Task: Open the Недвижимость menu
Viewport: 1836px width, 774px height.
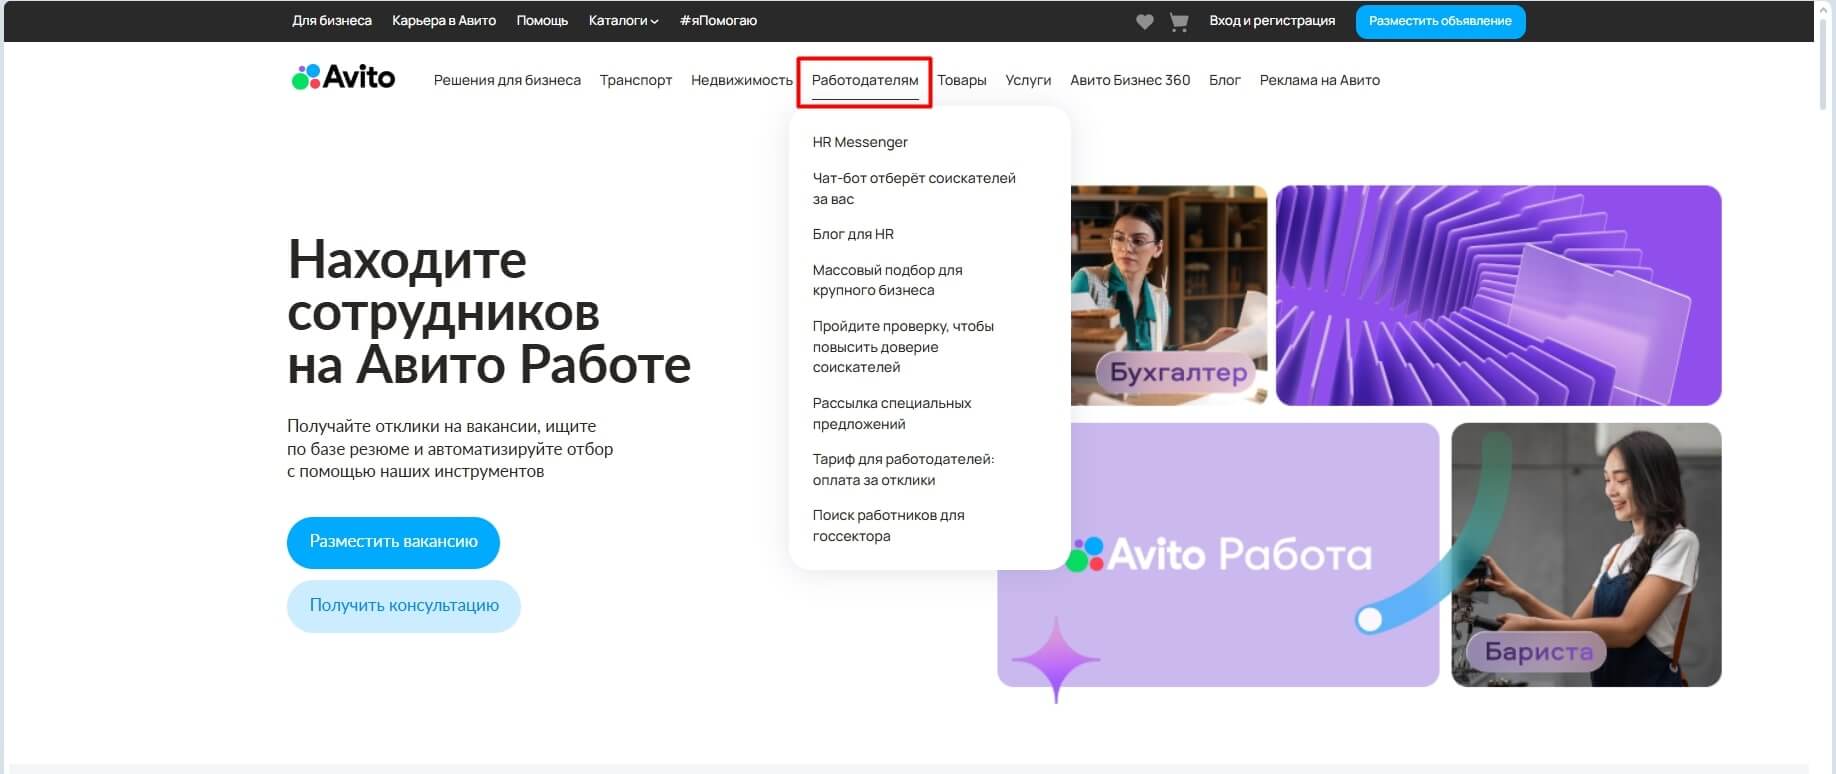Action: click(742, 80)
